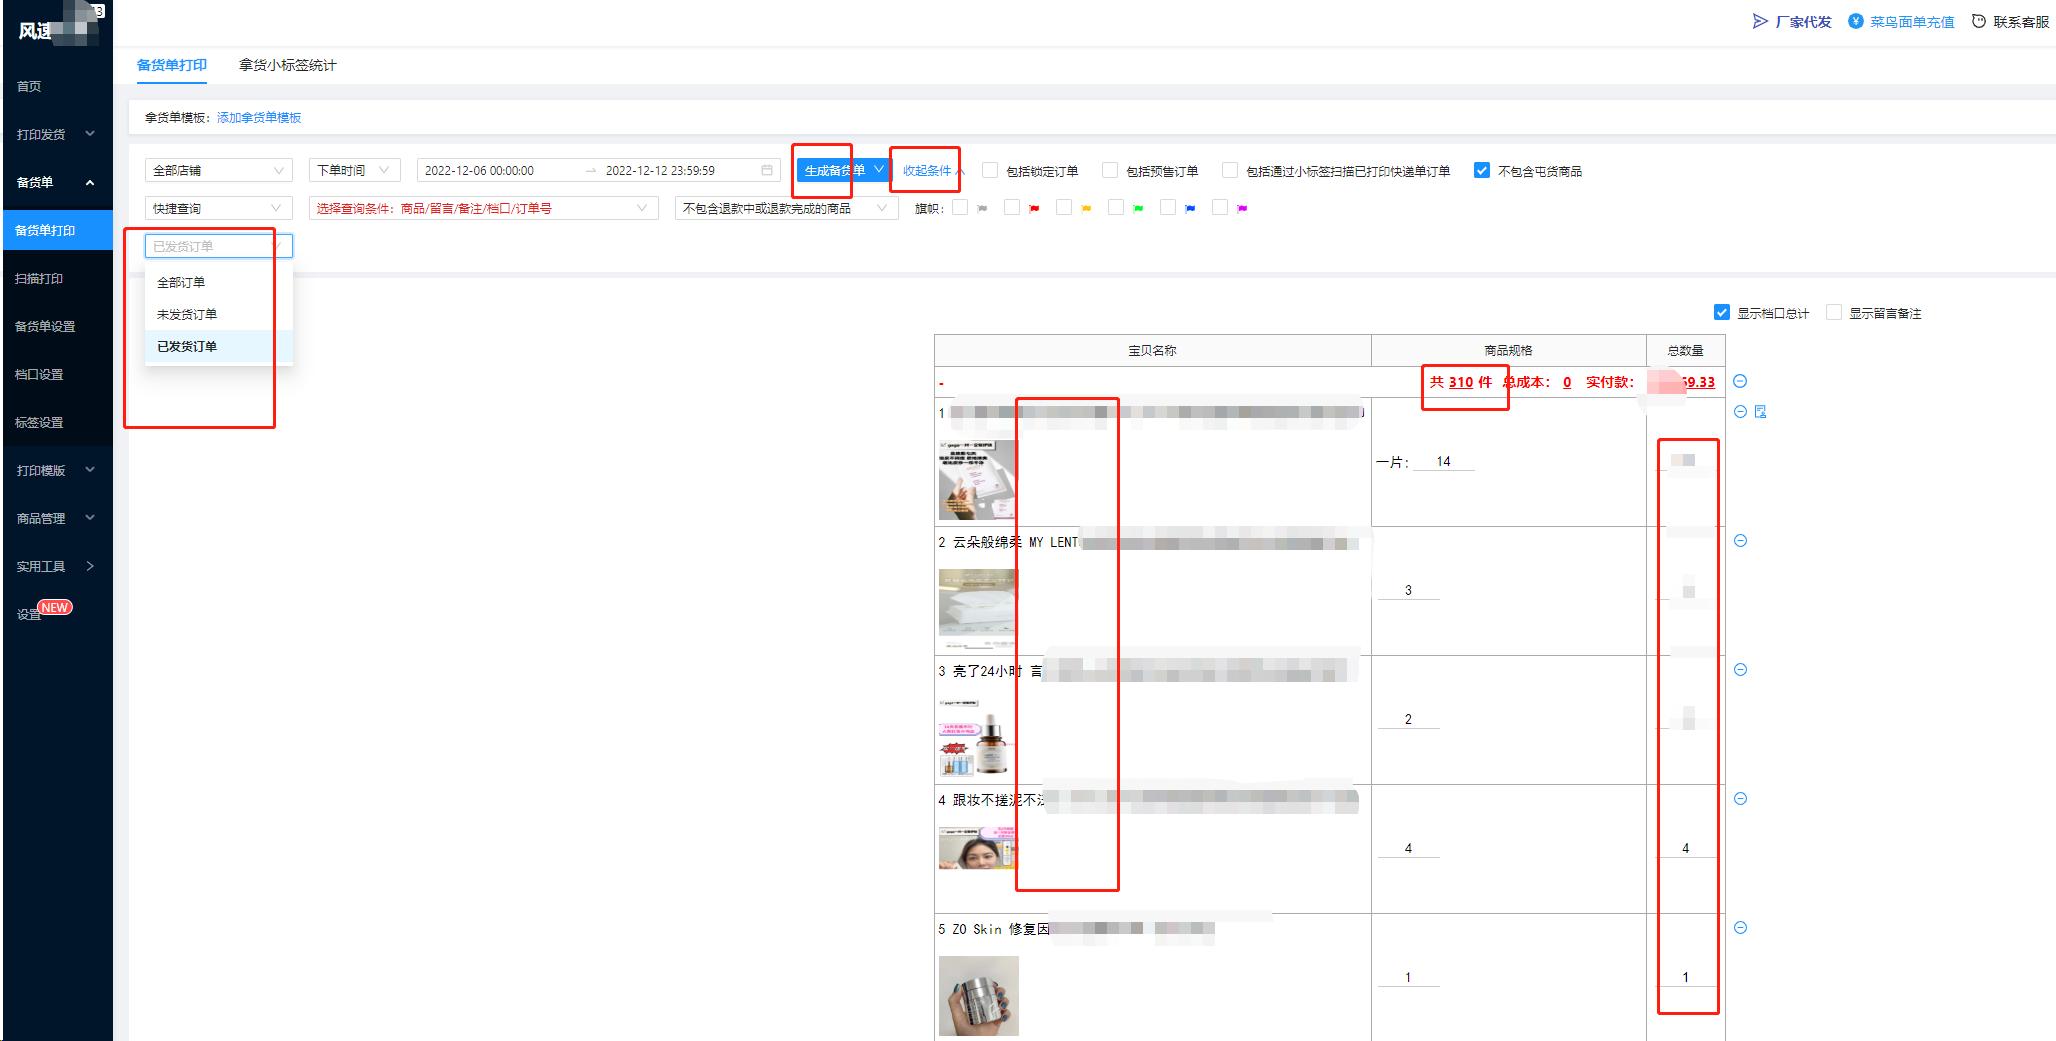Collapse the 备货单 sidebar menu
This screenshot has width=2056, height=1041.
pos(56,182)
